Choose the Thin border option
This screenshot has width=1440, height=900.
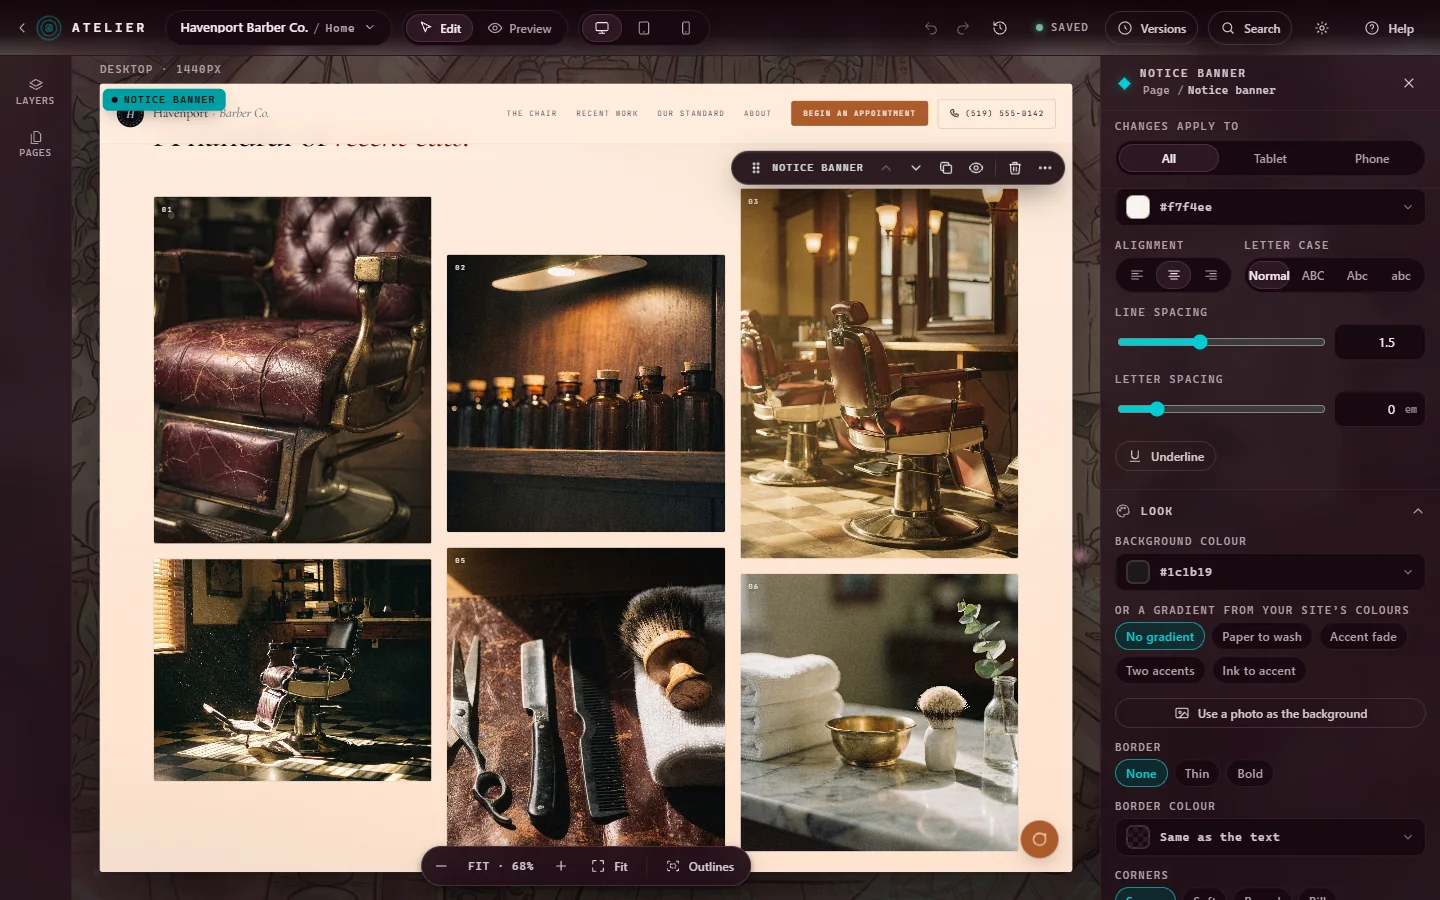point(1197,774)
